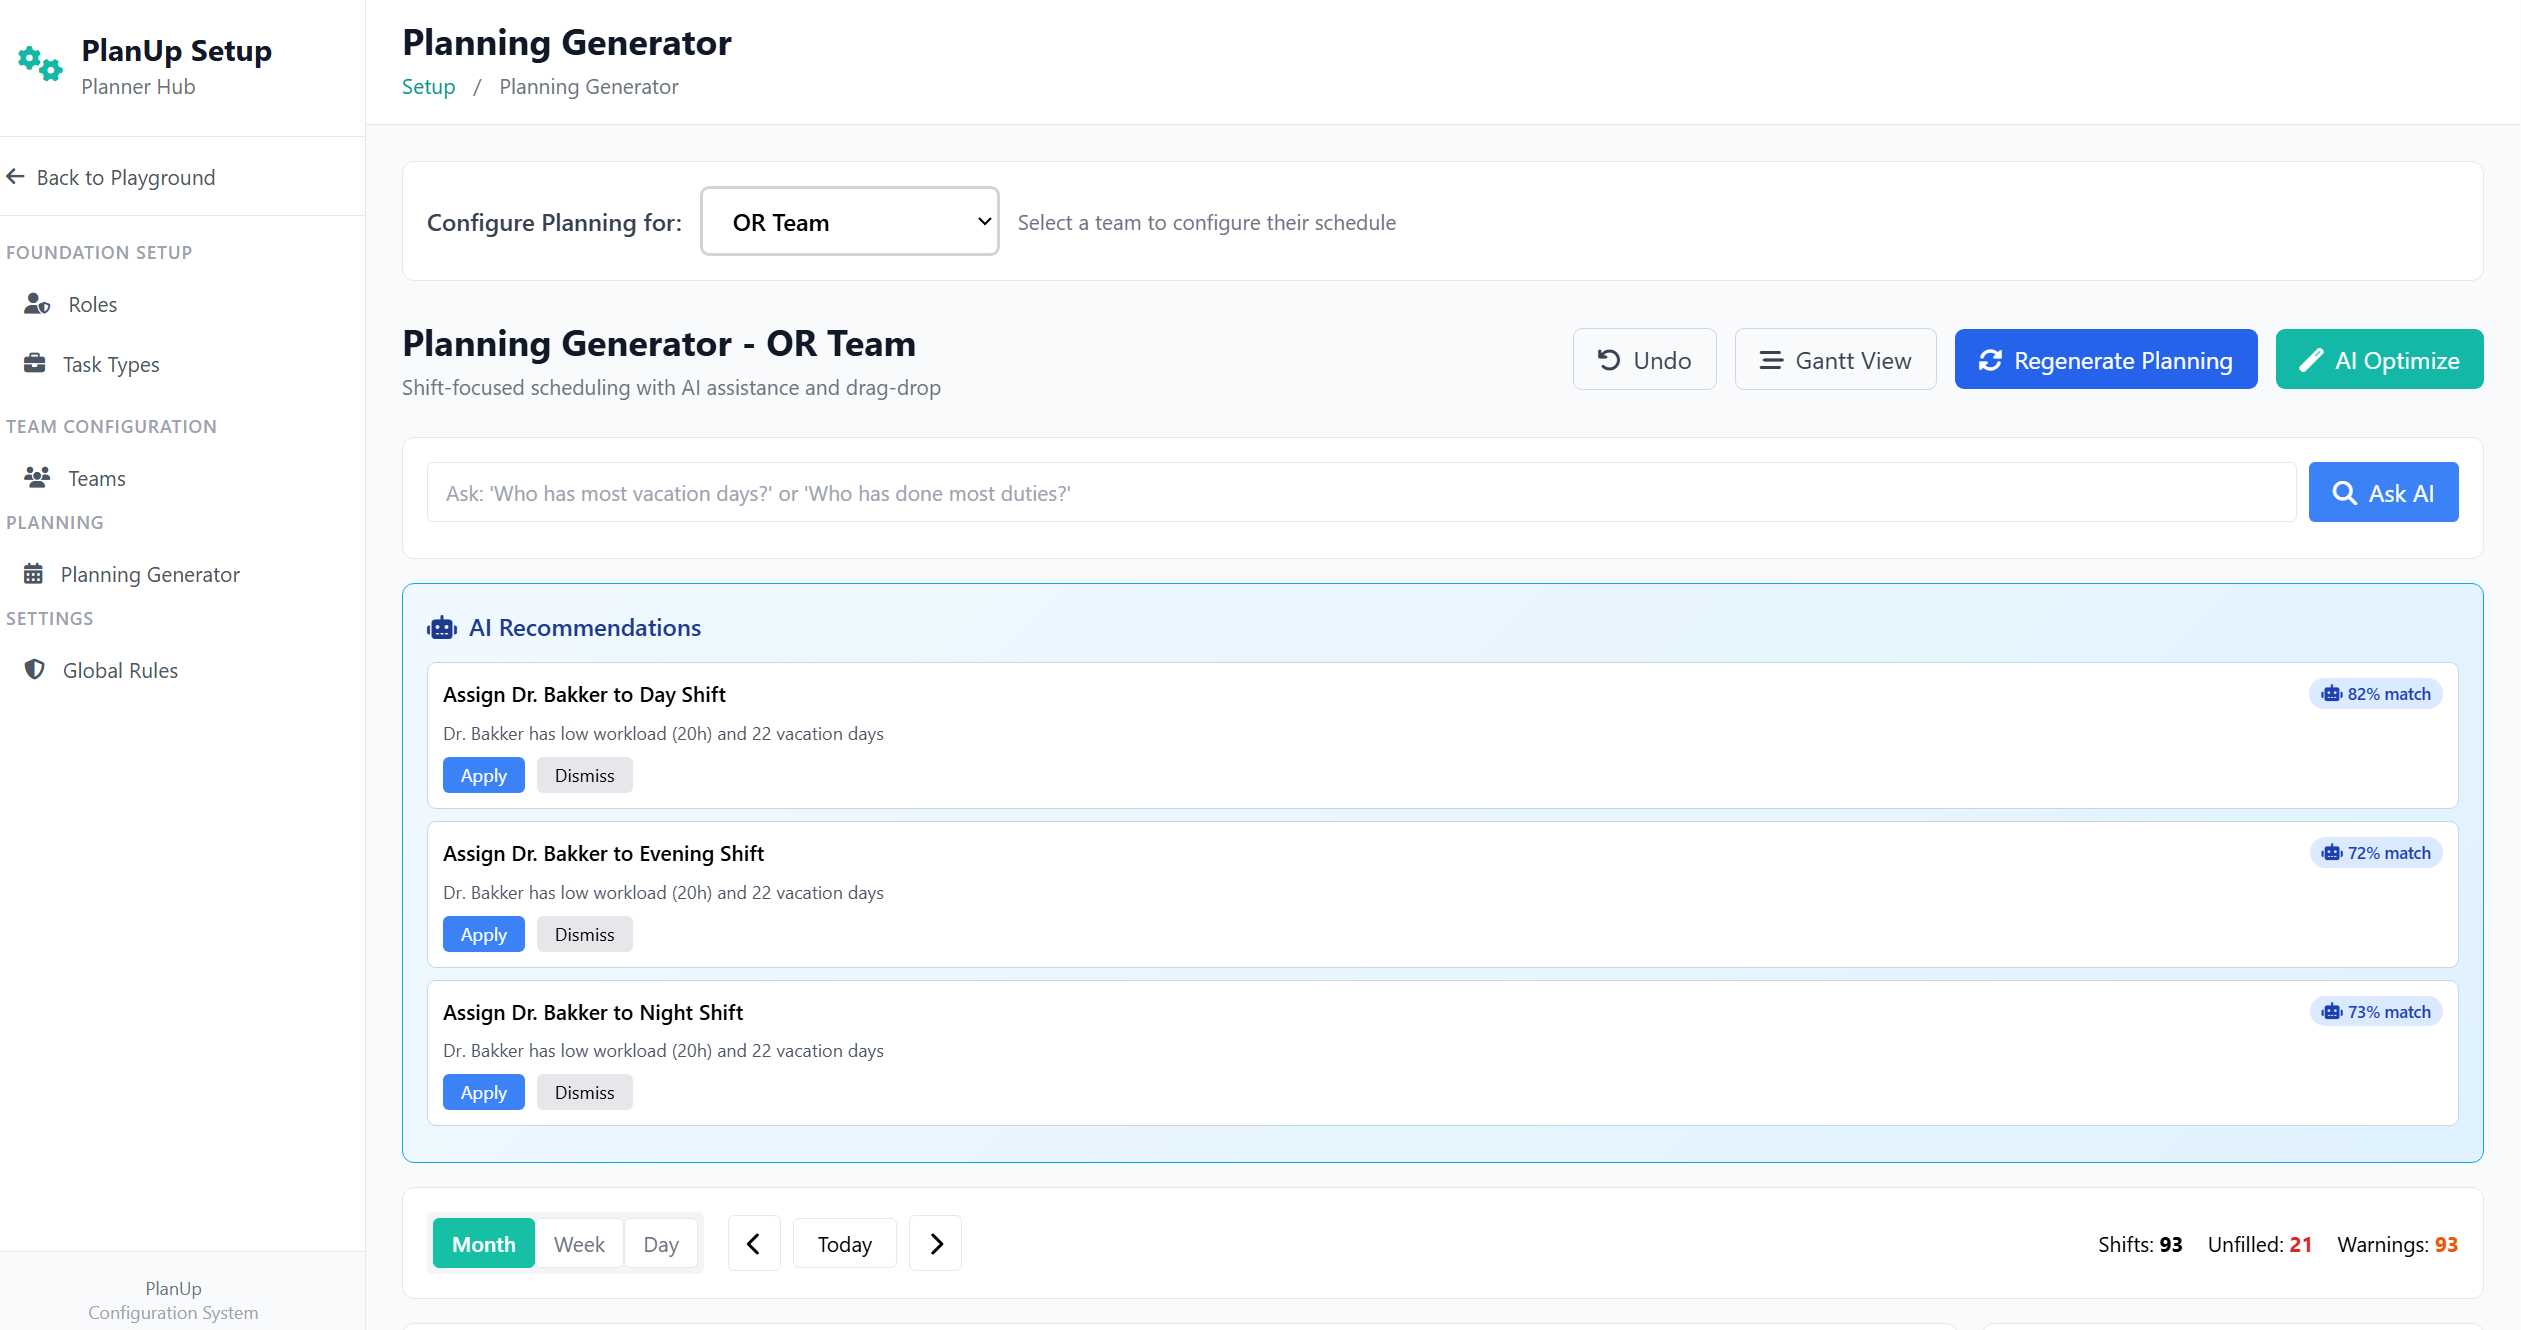Image resolution: width=2521 pixels, height=1330 pixels.
Task: Select Planning Generator in the sidebar
Action: 148,573
